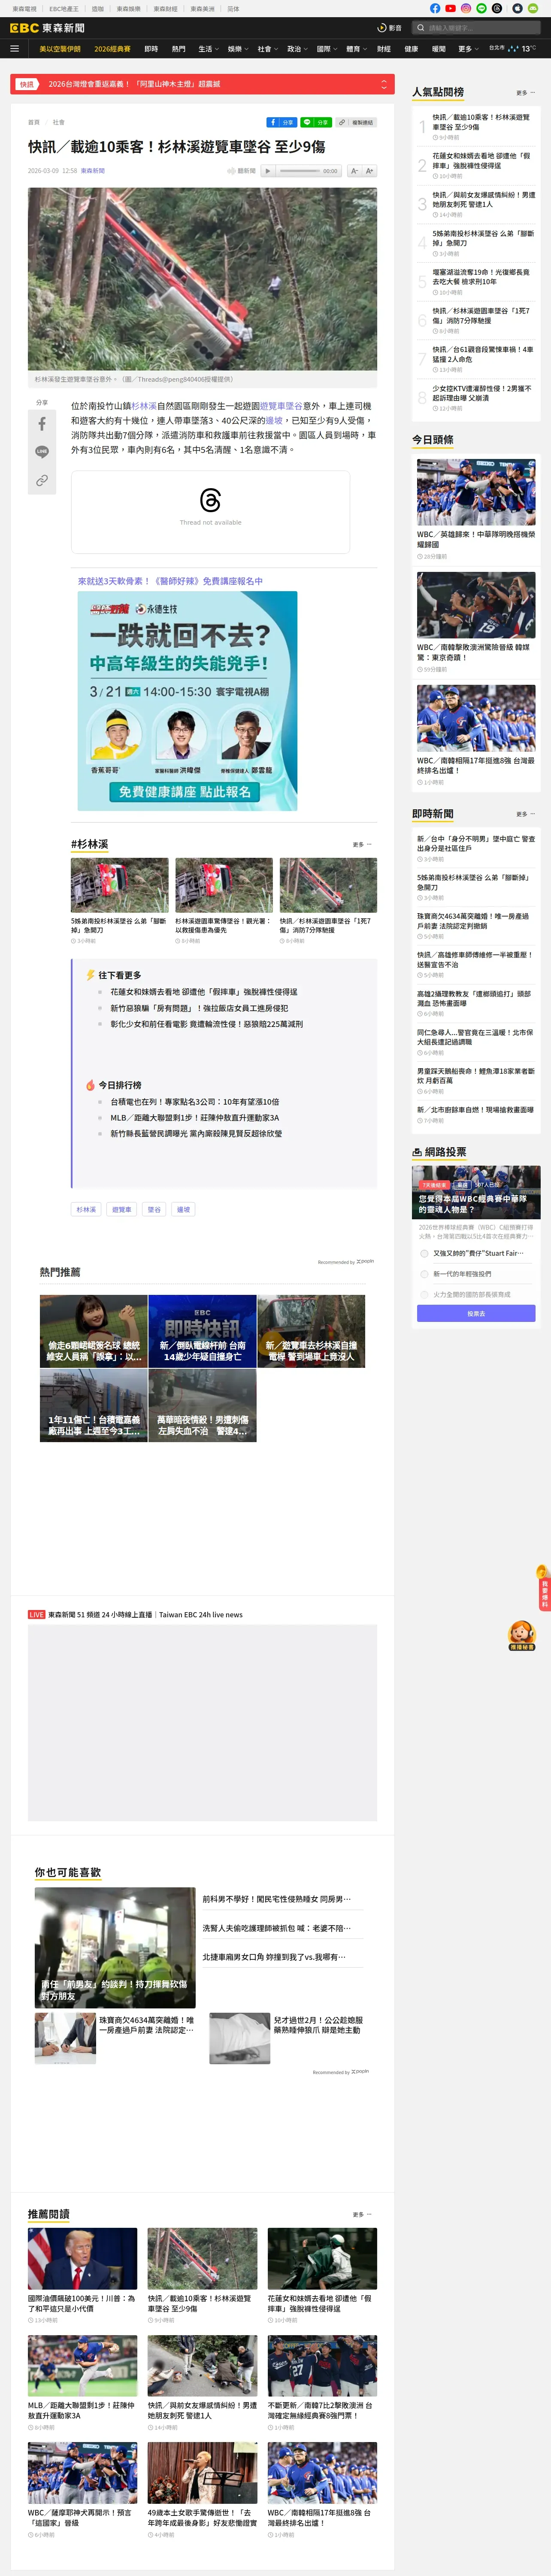
Task: Open 來就送3天軟骨素 promo link
Action: 171,580
